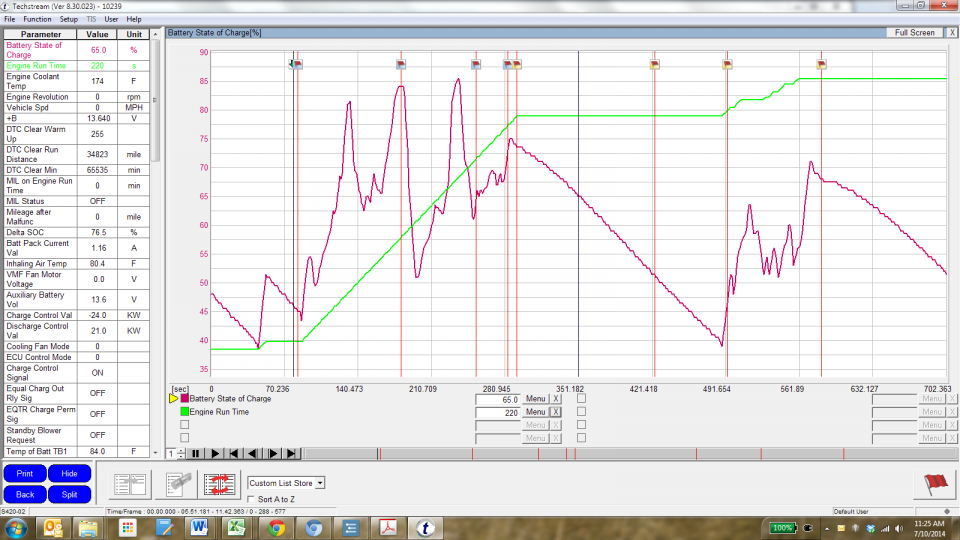Screen dimensions: 960x540
Task: Click the magenta Battery State of Charge swatch
Action: tap(185, 398)
